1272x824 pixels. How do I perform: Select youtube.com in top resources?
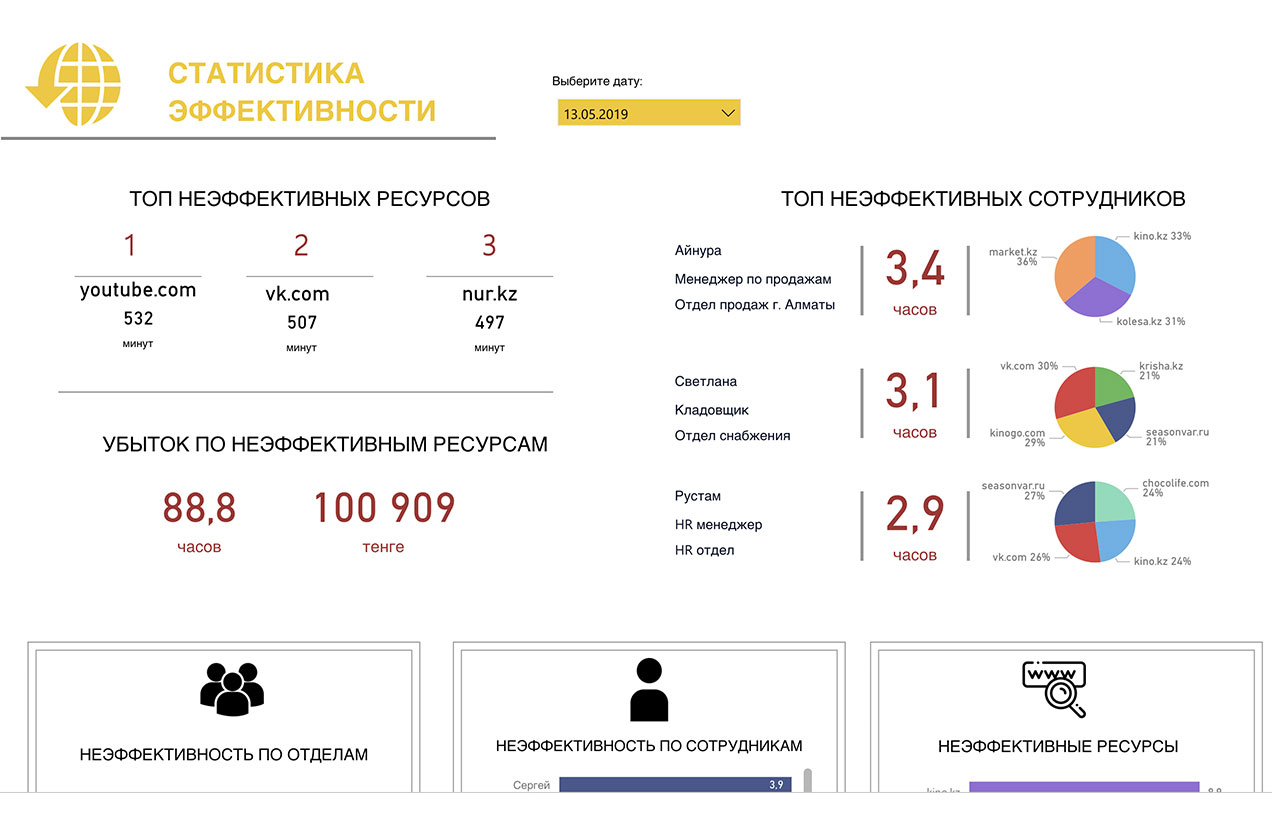pos(138,291)
